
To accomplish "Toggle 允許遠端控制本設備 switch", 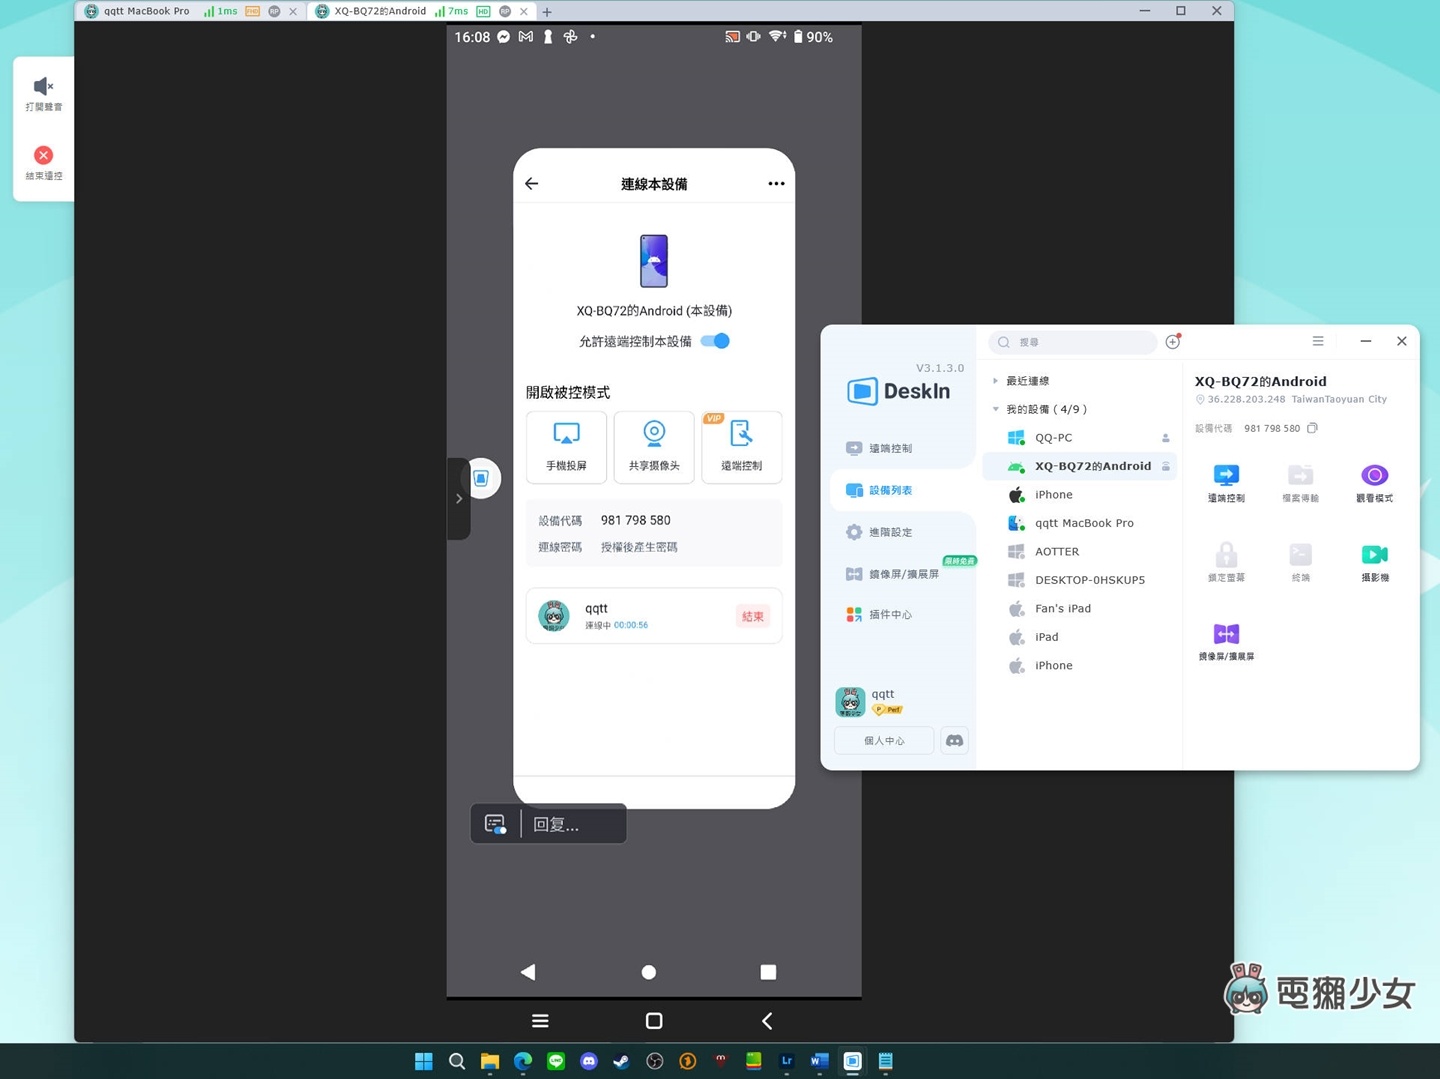I will pyautogui.click(x=715, y=341).
